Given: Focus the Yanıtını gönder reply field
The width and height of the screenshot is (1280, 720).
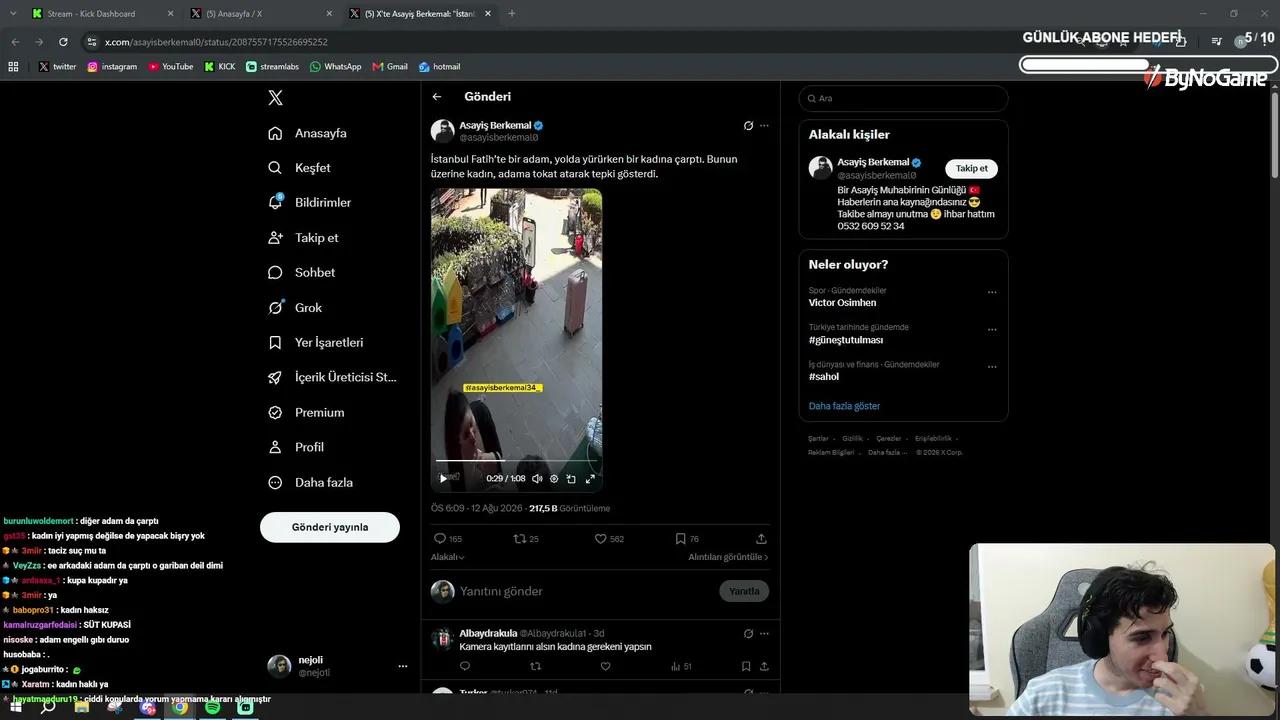Looking at the screenshot, I should click(x=585, y=591).
